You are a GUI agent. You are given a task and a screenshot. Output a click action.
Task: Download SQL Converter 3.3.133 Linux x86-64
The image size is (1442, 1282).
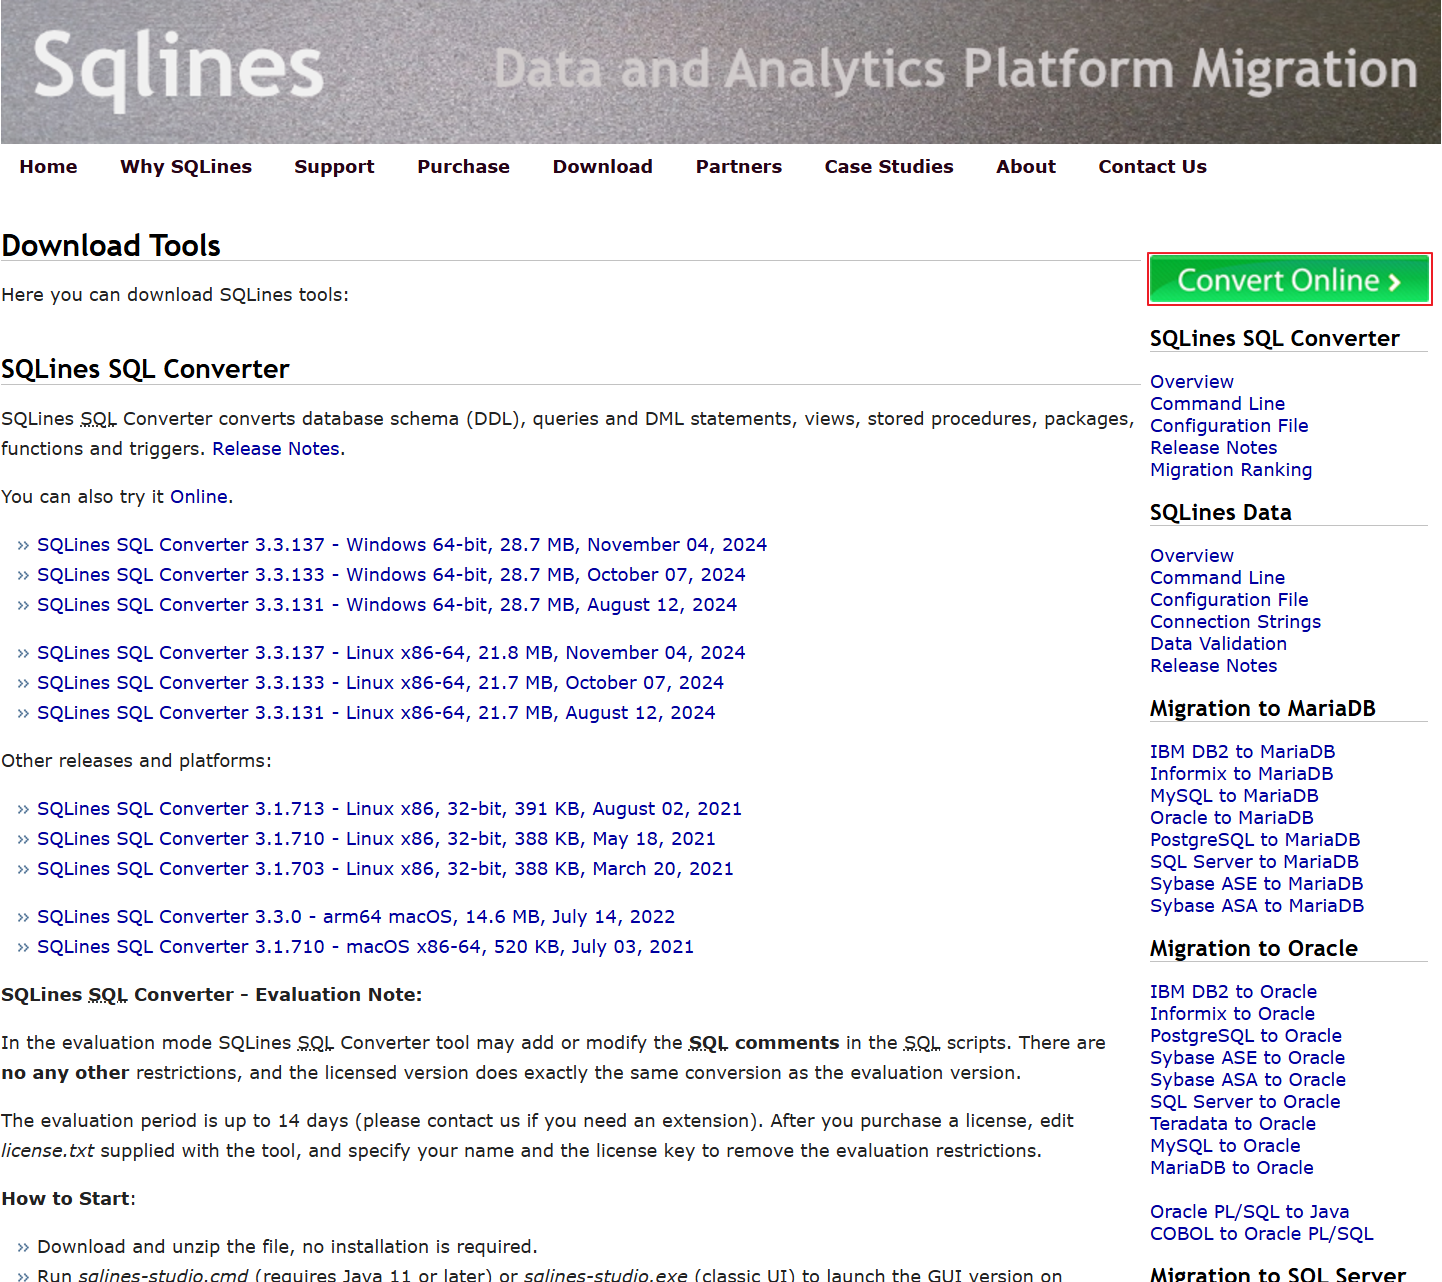pyautogui.click(x=380, y=683)
